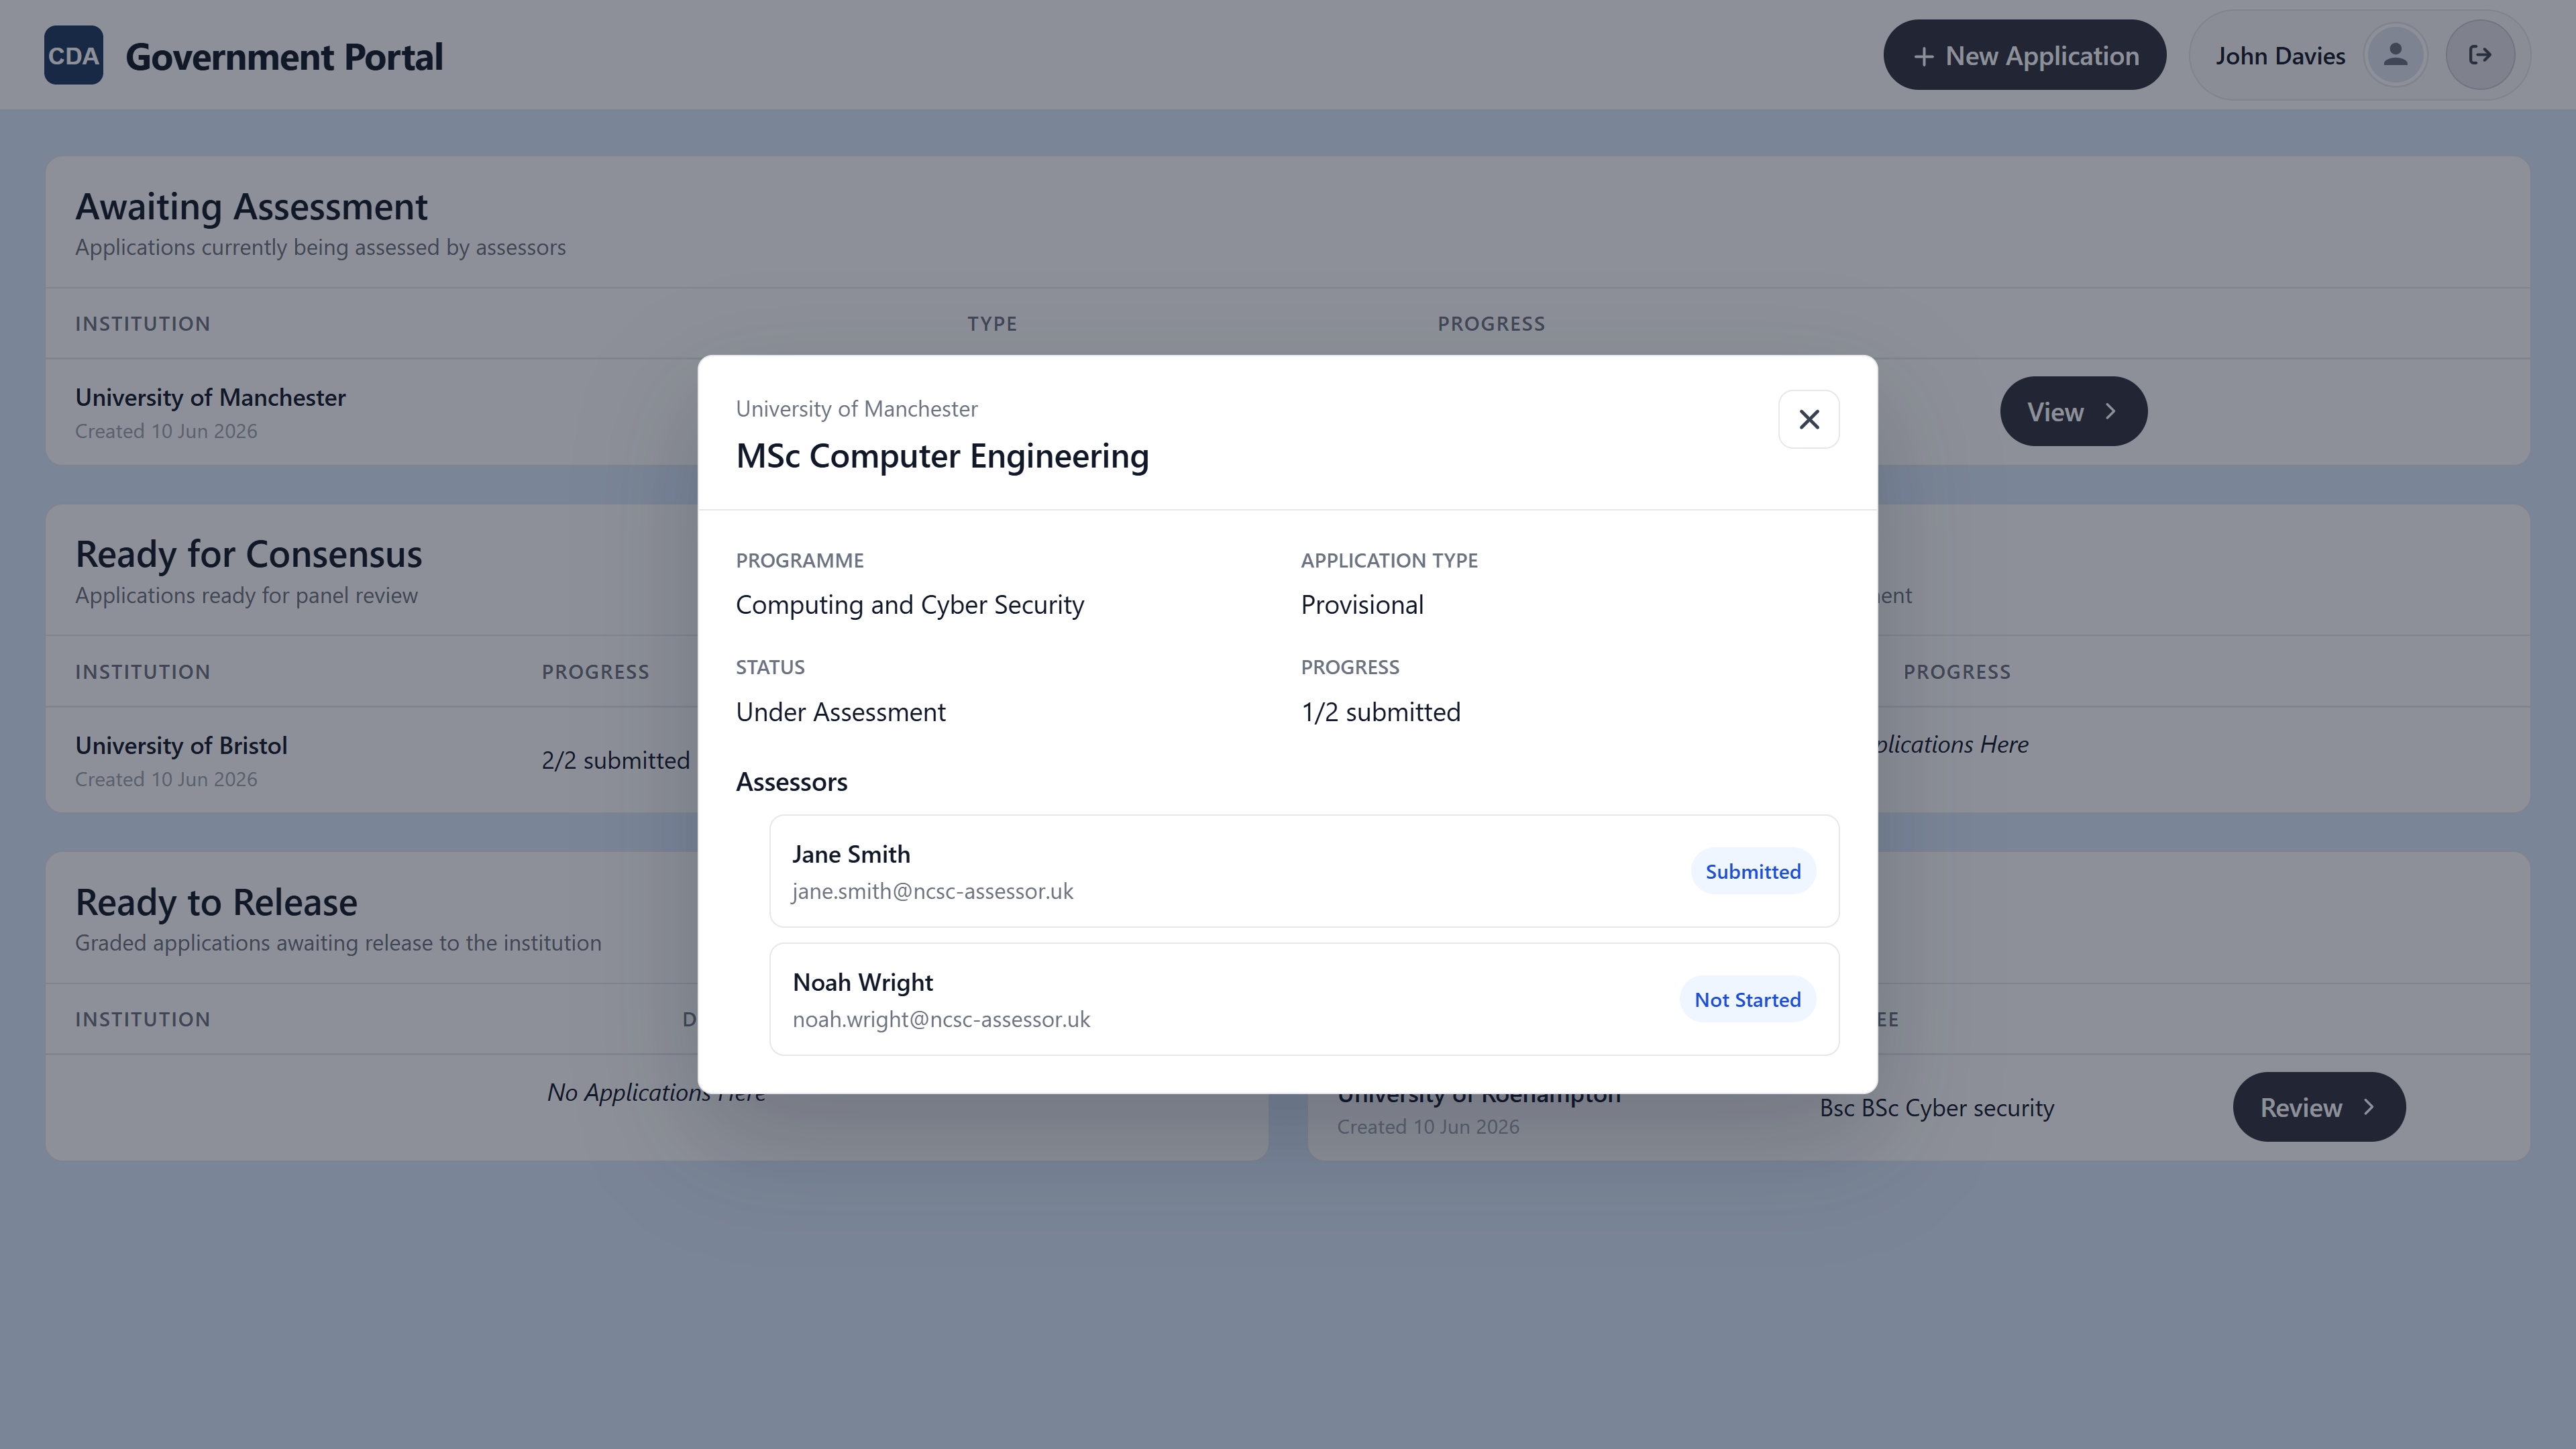View the University of Manchester application

(2073, 411)
